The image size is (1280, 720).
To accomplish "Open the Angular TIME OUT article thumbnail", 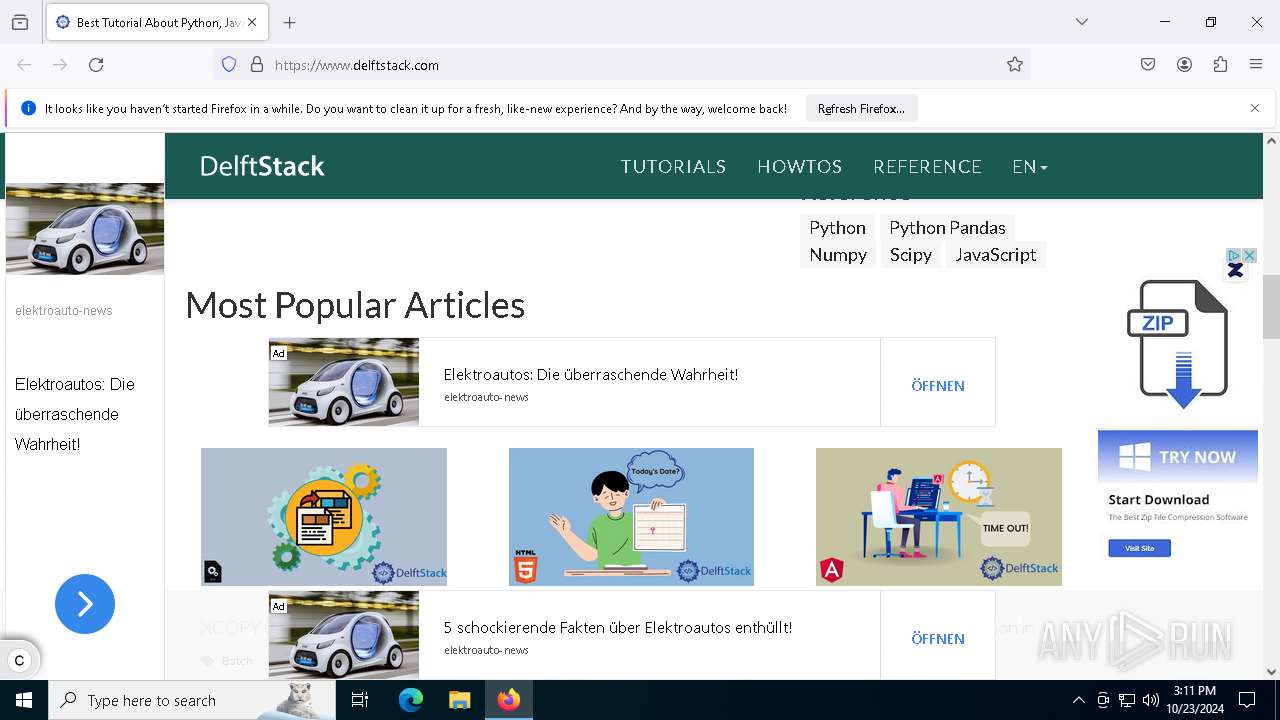I will coord(939,517).
